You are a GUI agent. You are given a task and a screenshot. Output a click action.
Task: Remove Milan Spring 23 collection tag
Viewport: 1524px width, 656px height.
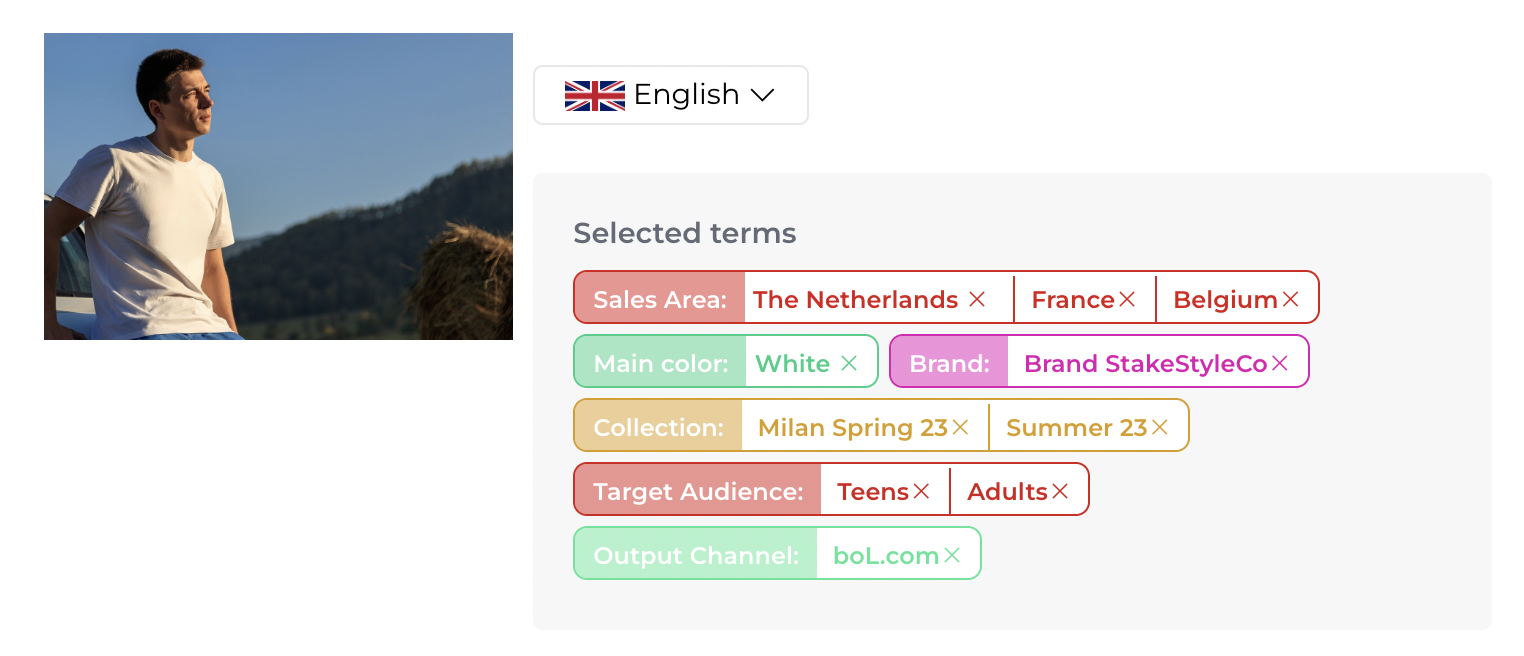point(960,427)
